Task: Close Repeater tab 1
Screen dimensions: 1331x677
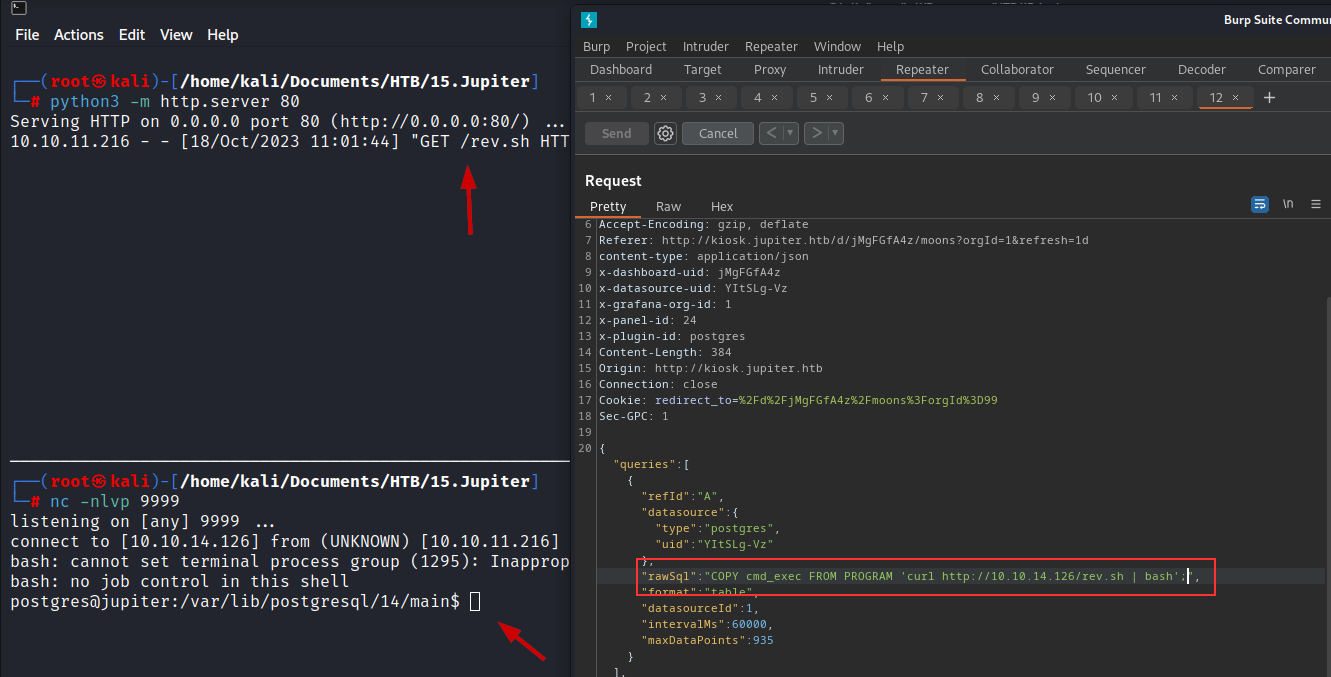Action: [609, 98]
